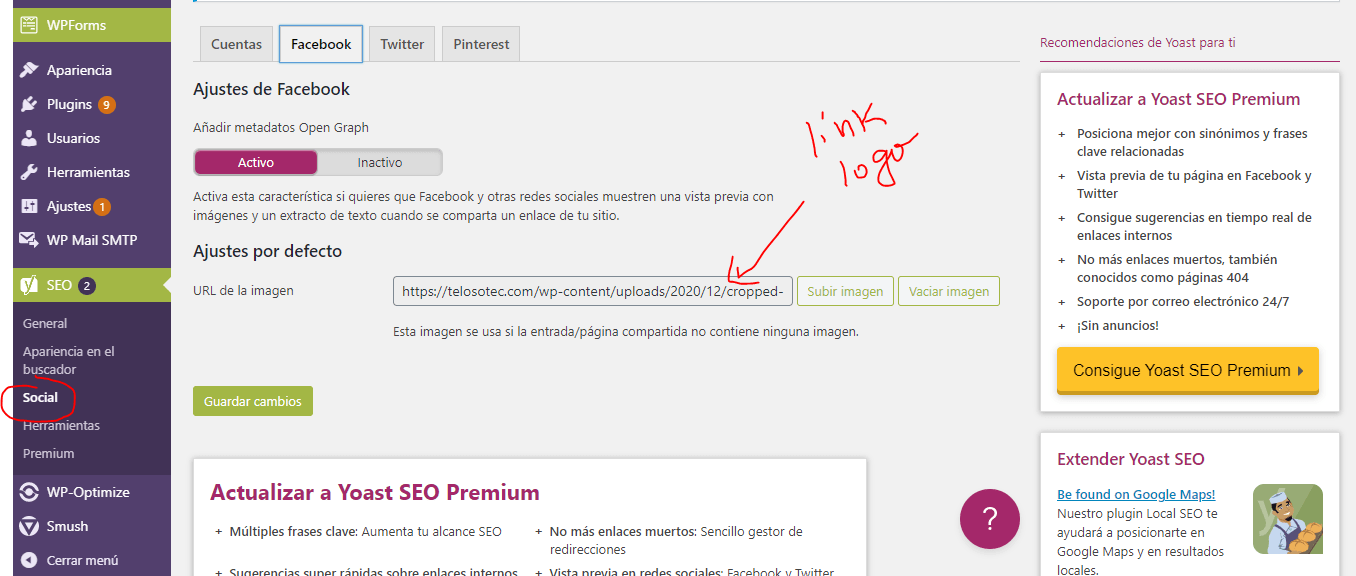Click the WP-Optimize circular icon
The image size is (1356, 576).
coord(29,492)
